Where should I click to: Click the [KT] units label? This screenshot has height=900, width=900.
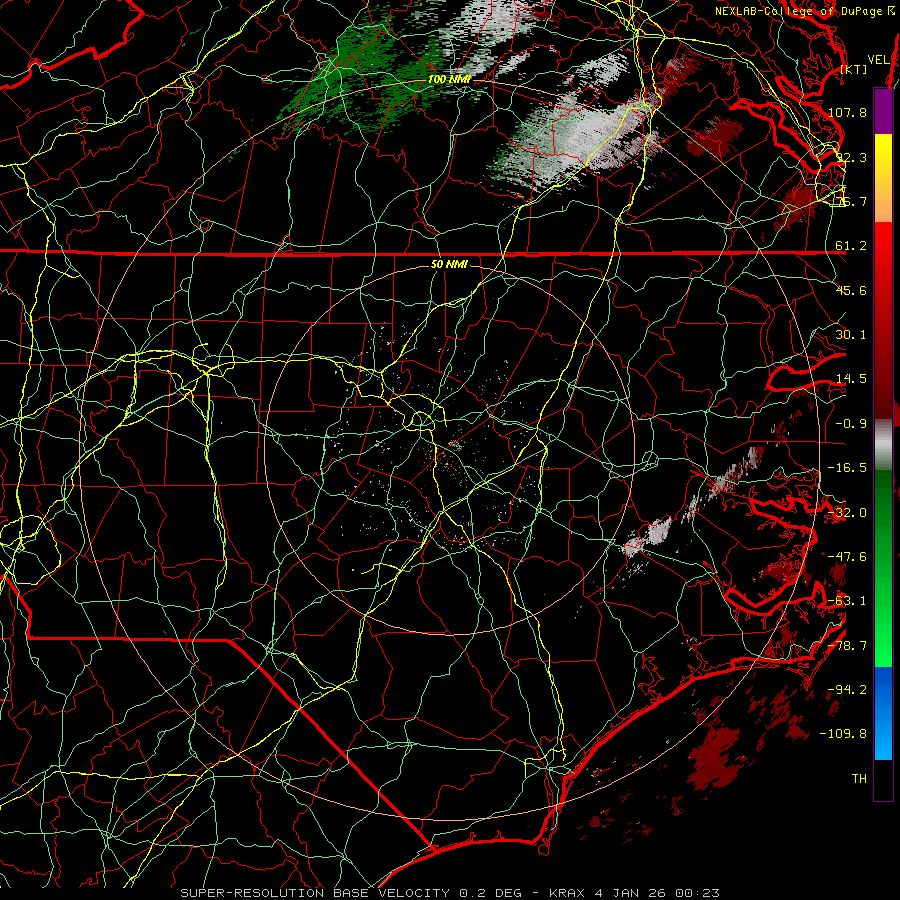pyautogui.click(x=854, y=69)
